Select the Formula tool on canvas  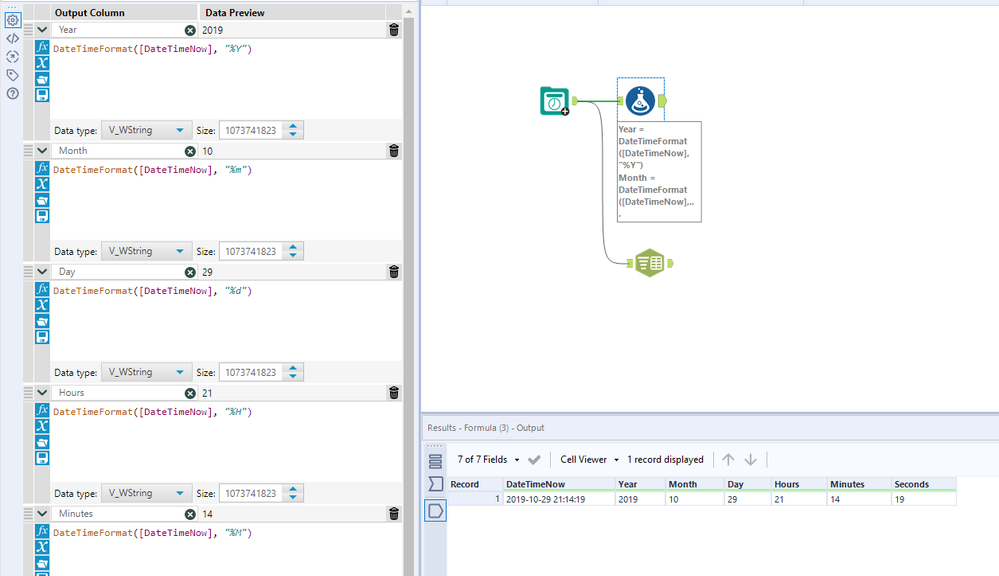pos(640,101)
